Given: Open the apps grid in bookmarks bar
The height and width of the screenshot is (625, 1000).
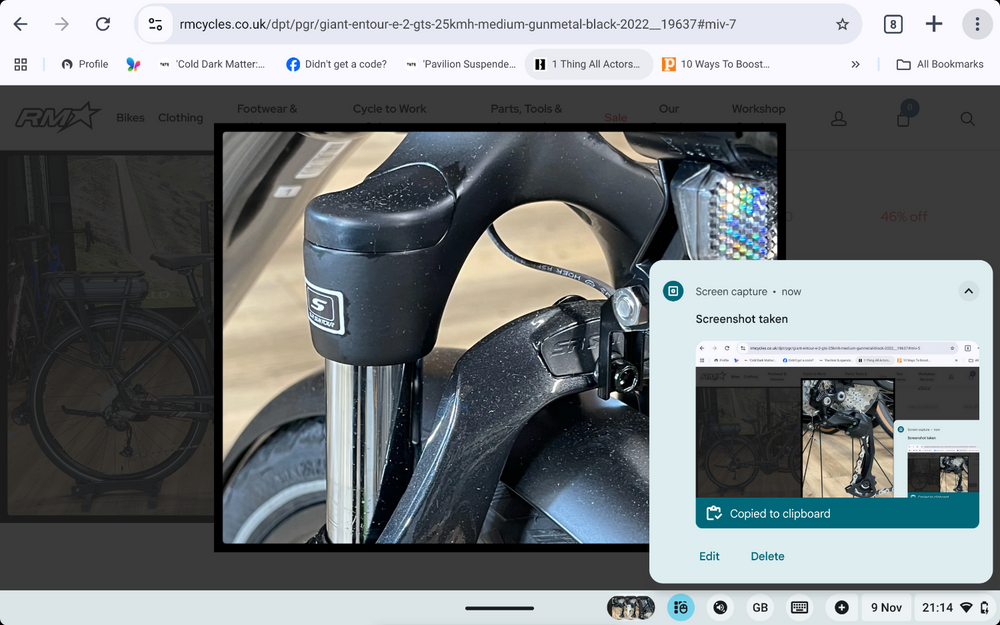Looking at the screenshot, I should [x=20, y=64].
